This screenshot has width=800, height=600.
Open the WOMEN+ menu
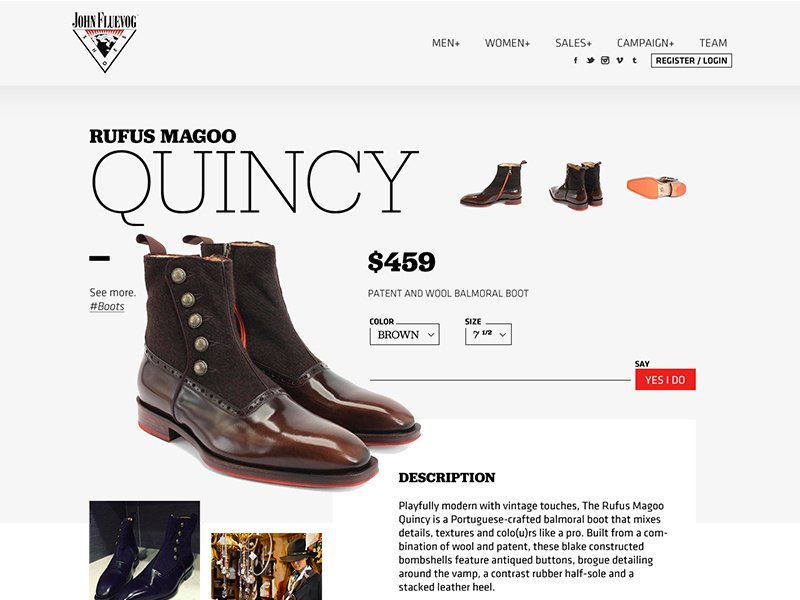click(508, 43)
